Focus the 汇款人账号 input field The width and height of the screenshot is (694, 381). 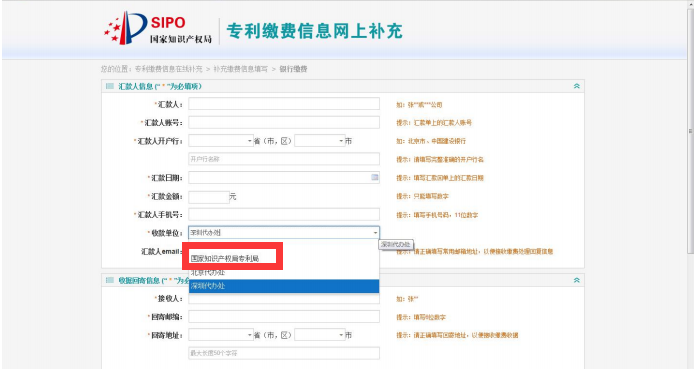point(284,122)
